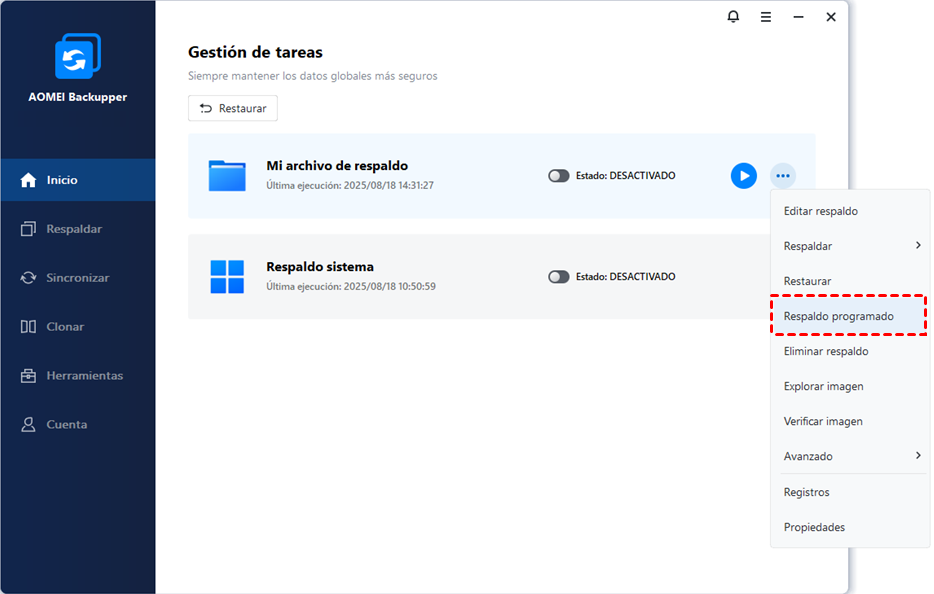
Task: Open the hamburger menu in title bar
Action: click(x=766, y=17)
